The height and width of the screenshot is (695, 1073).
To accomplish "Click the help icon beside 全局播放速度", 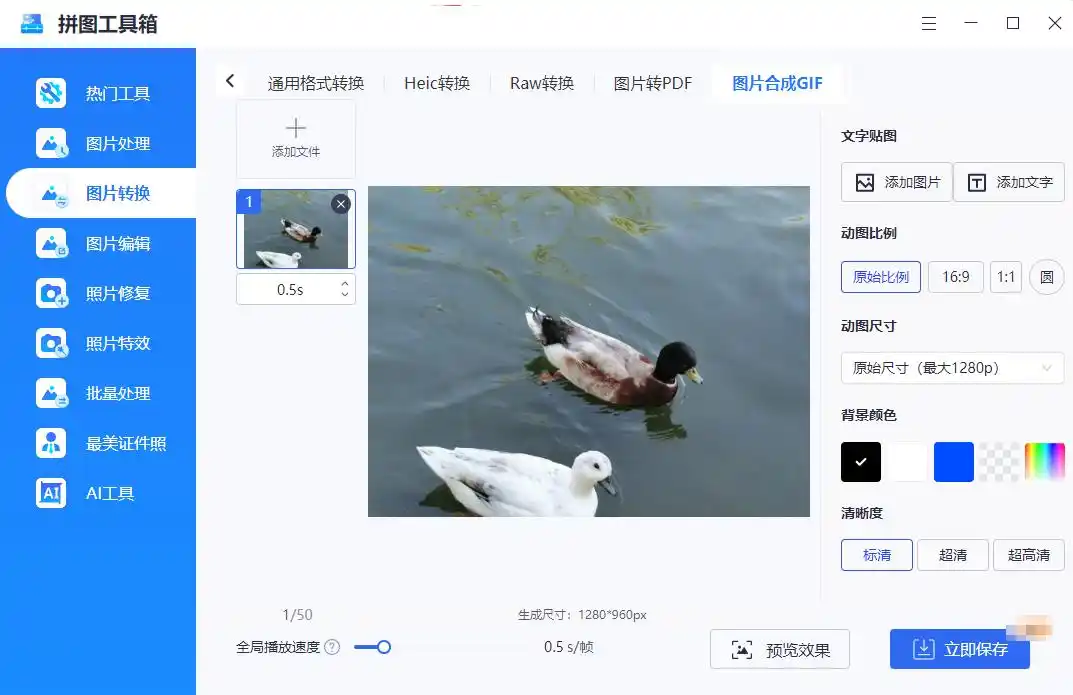I will [x=332, y=647].
